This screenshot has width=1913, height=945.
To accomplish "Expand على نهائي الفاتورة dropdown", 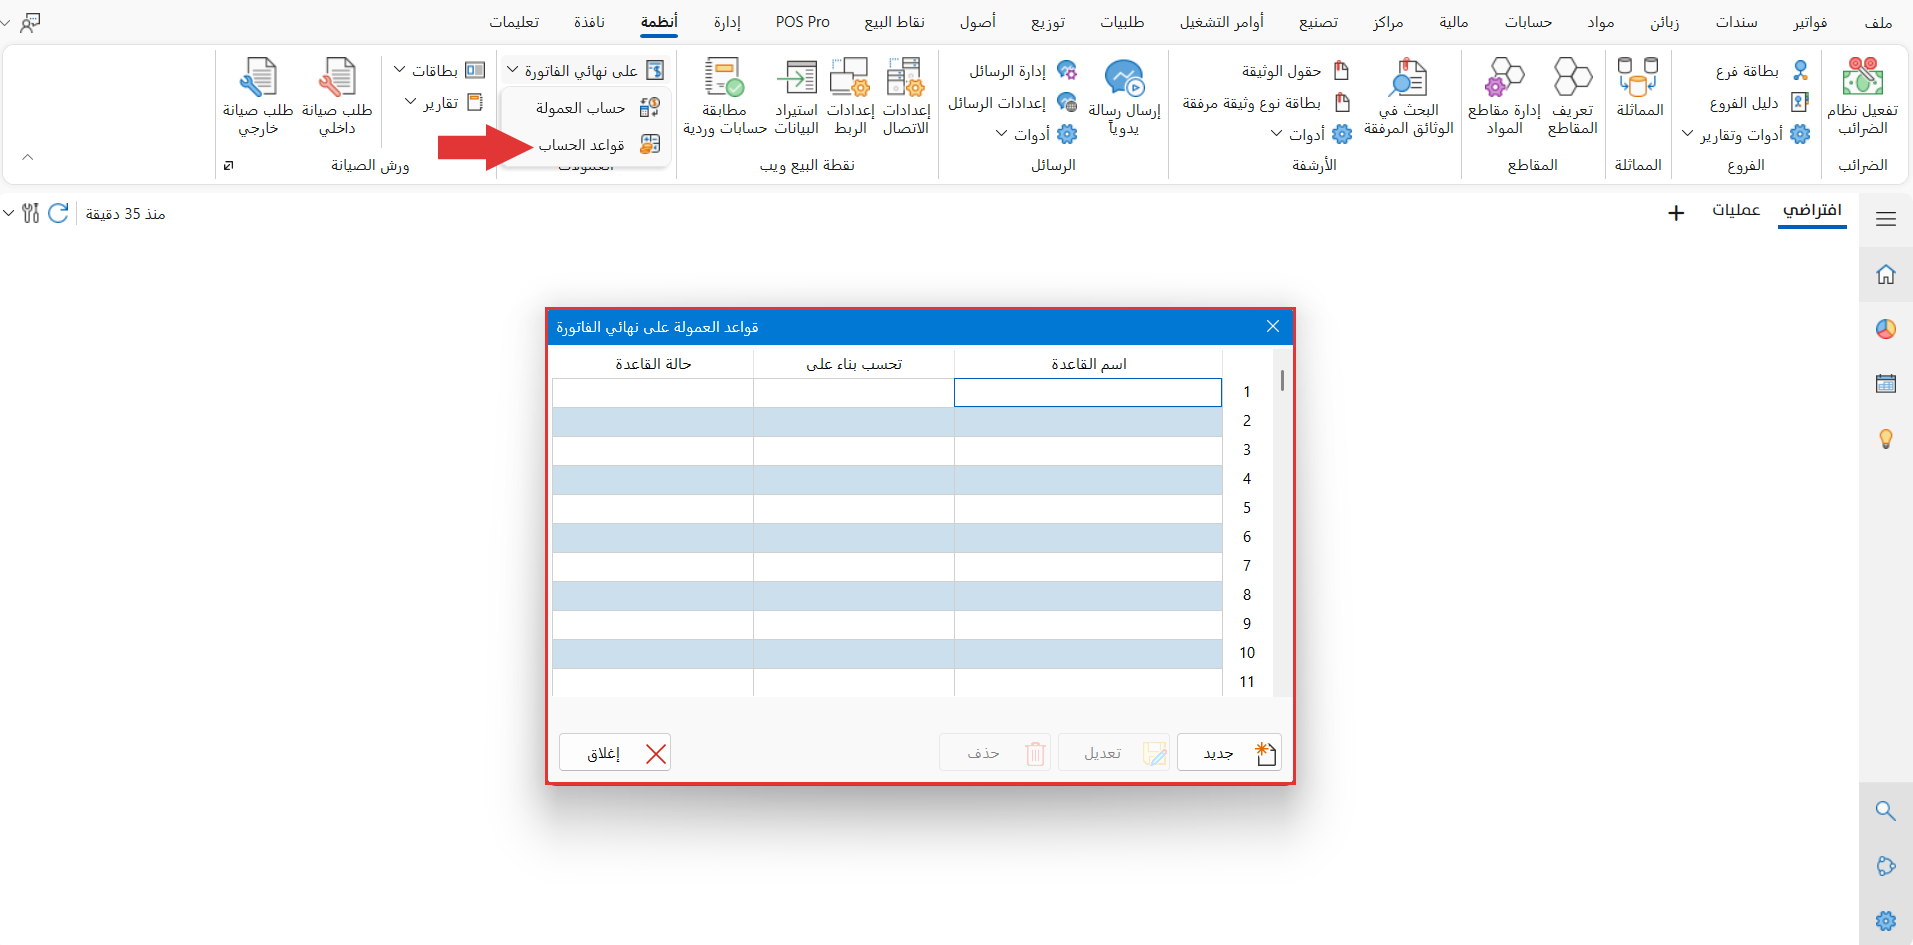I will click(x=585, y=70).
